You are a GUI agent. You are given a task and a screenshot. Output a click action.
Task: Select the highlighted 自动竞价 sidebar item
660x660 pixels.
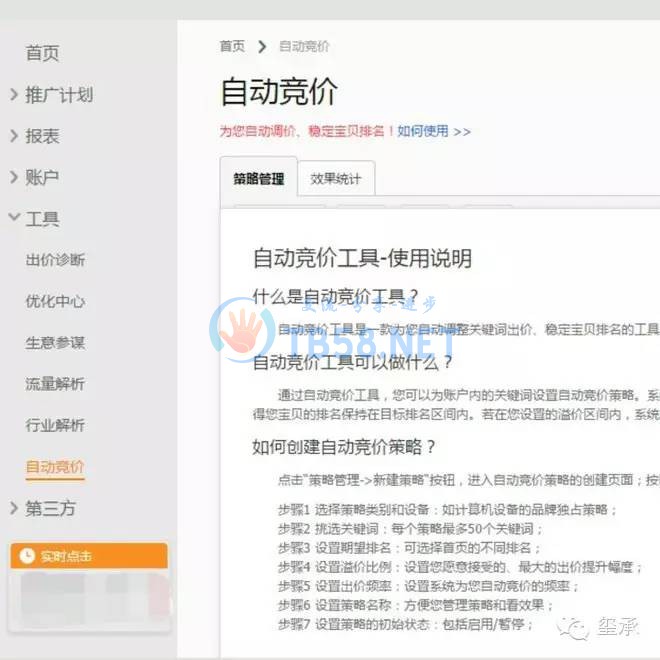[55, 467]
